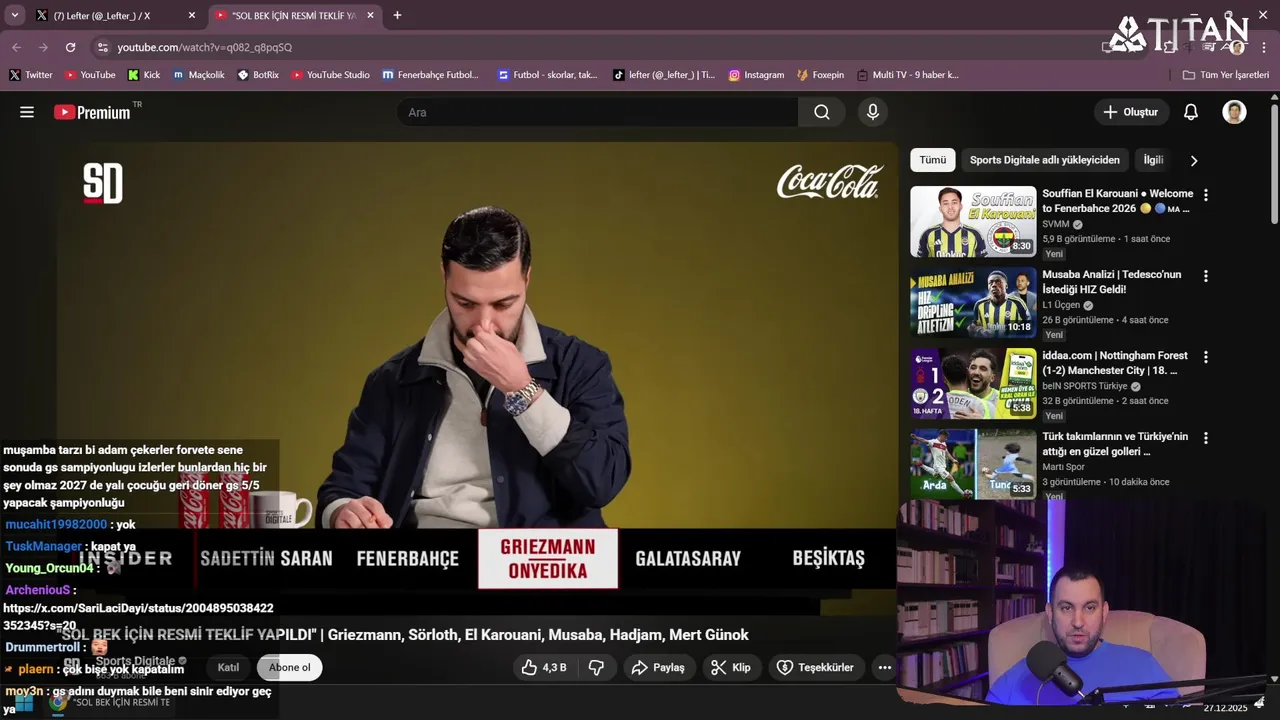Close the Lefter X tab

pyautogui.click(x=192, y=15)
